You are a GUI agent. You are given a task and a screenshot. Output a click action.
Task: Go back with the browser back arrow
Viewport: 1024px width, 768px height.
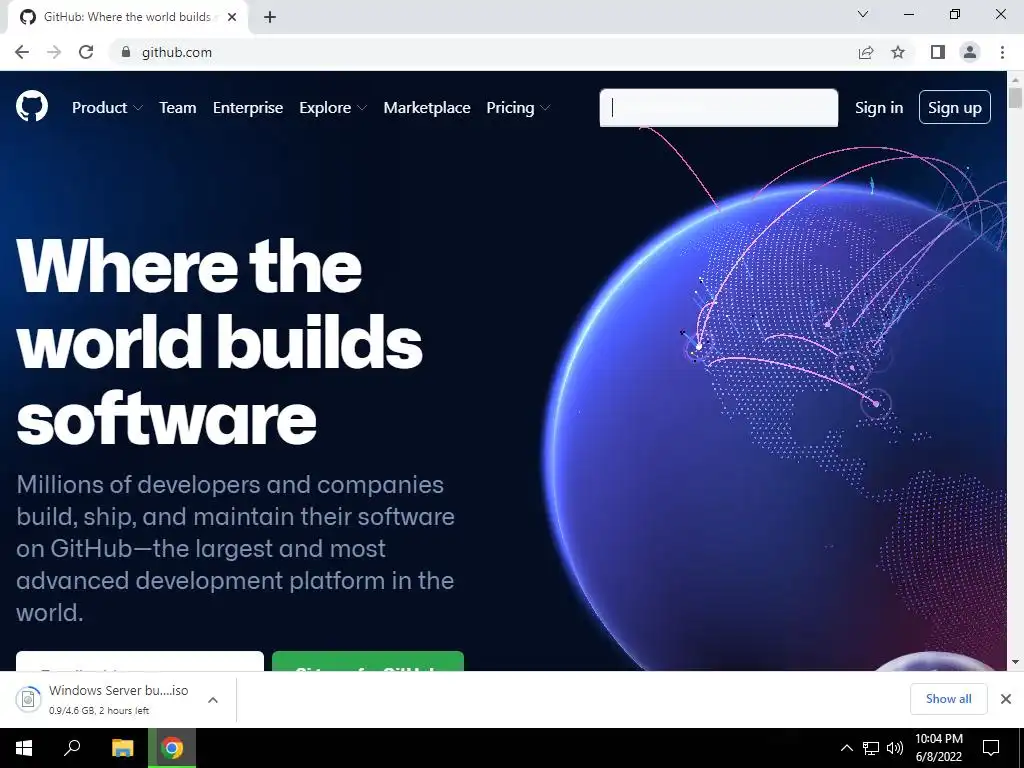[22, 52]
